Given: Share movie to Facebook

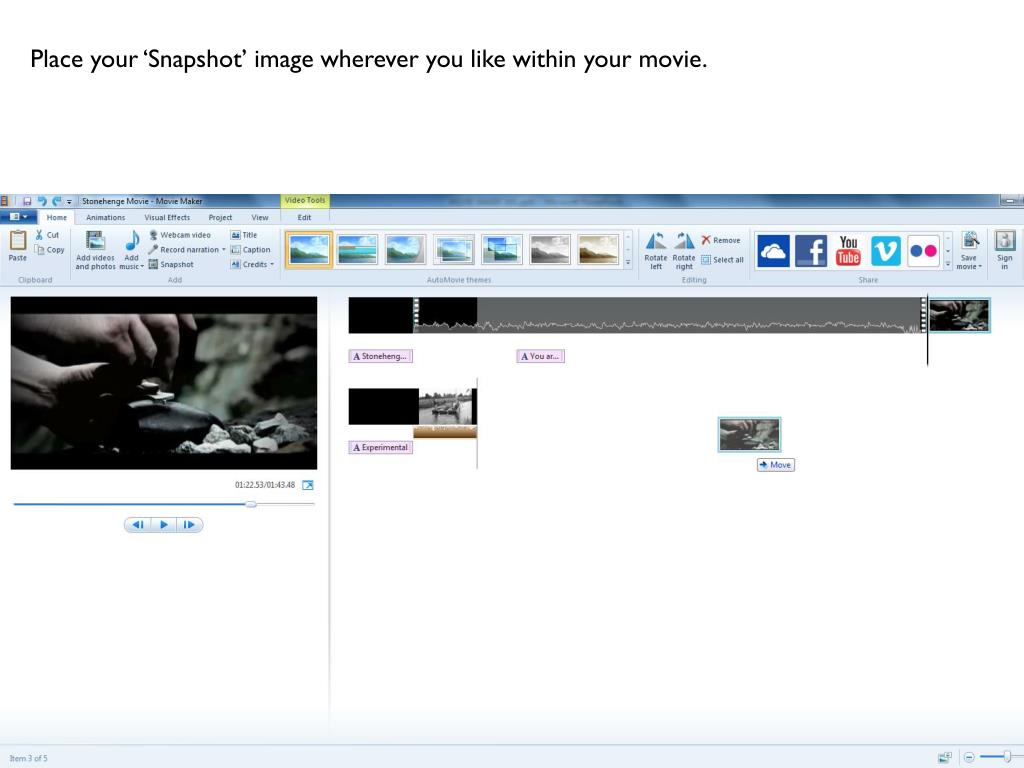Looking at the screenshot, I should tap(811, 251).
